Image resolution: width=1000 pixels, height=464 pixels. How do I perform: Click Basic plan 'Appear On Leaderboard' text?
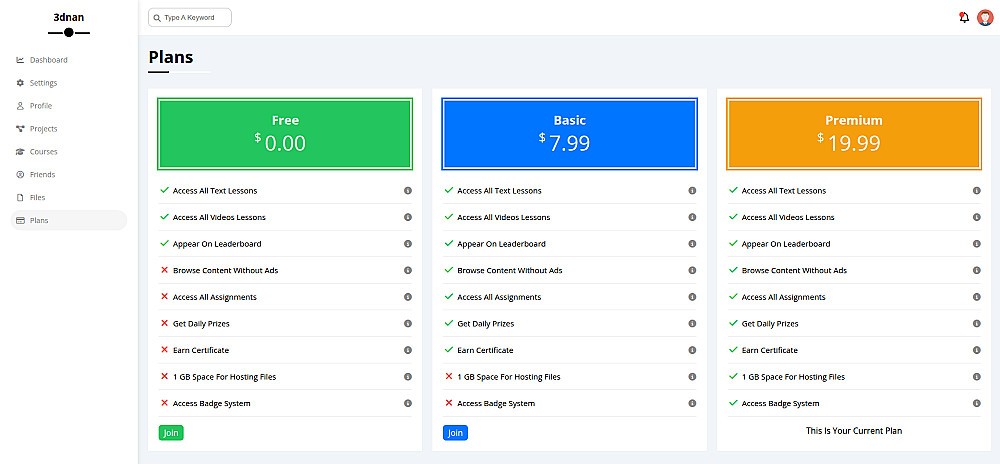coord(501,244)
